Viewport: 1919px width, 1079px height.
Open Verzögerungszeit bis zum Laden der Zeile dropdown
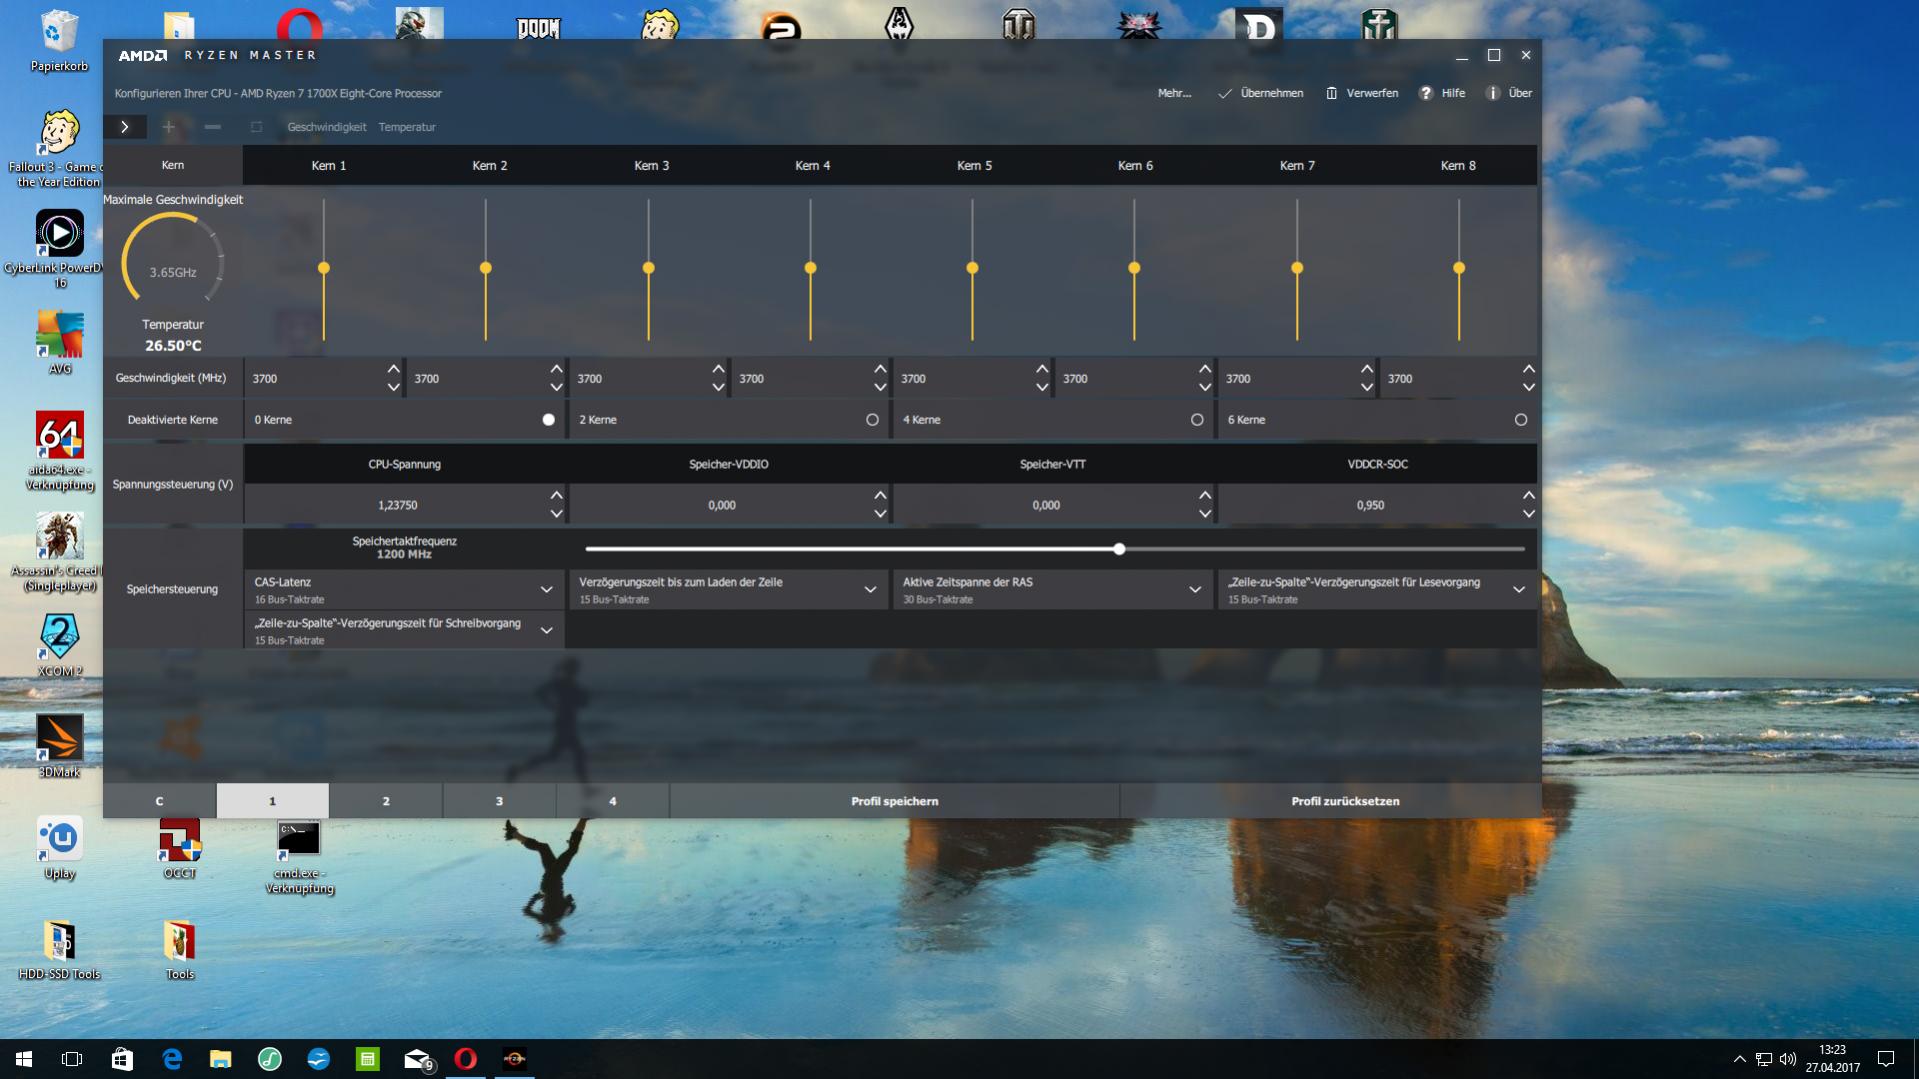tap(728, 590)
